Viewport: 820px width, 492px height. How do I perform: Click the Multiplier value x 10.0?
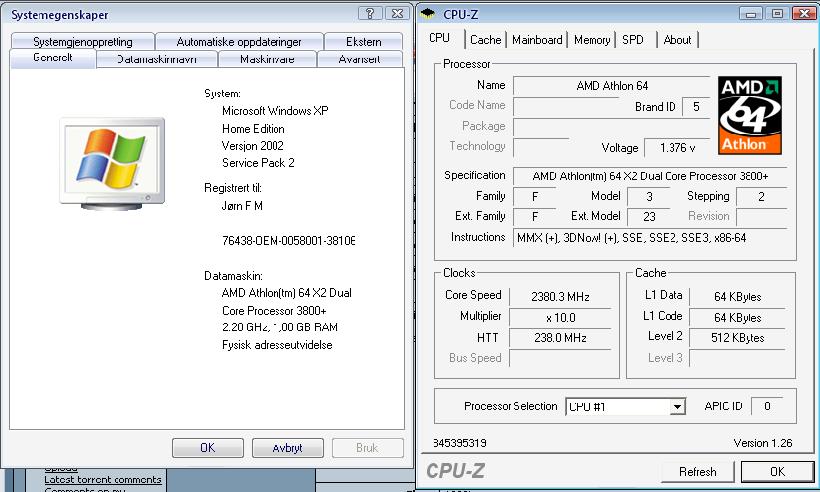tap(560, 317)
